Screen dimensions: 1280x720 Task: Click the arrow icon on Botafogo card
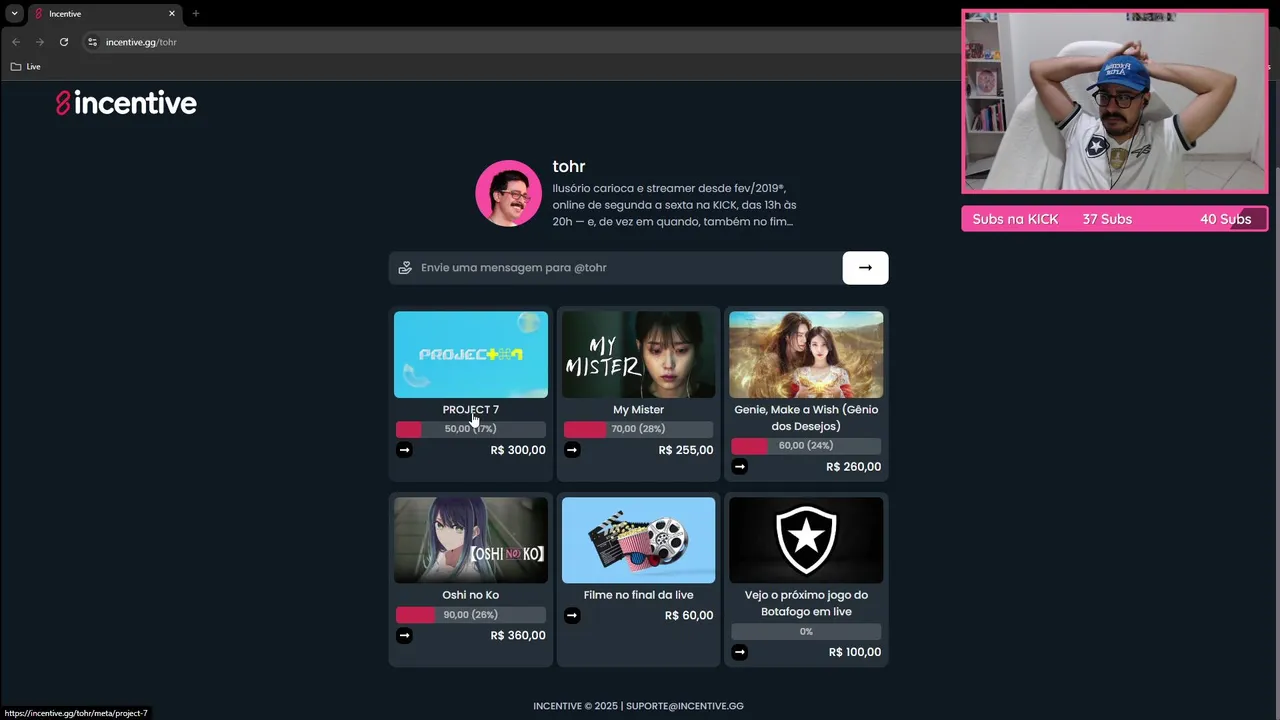coord(739,652)
